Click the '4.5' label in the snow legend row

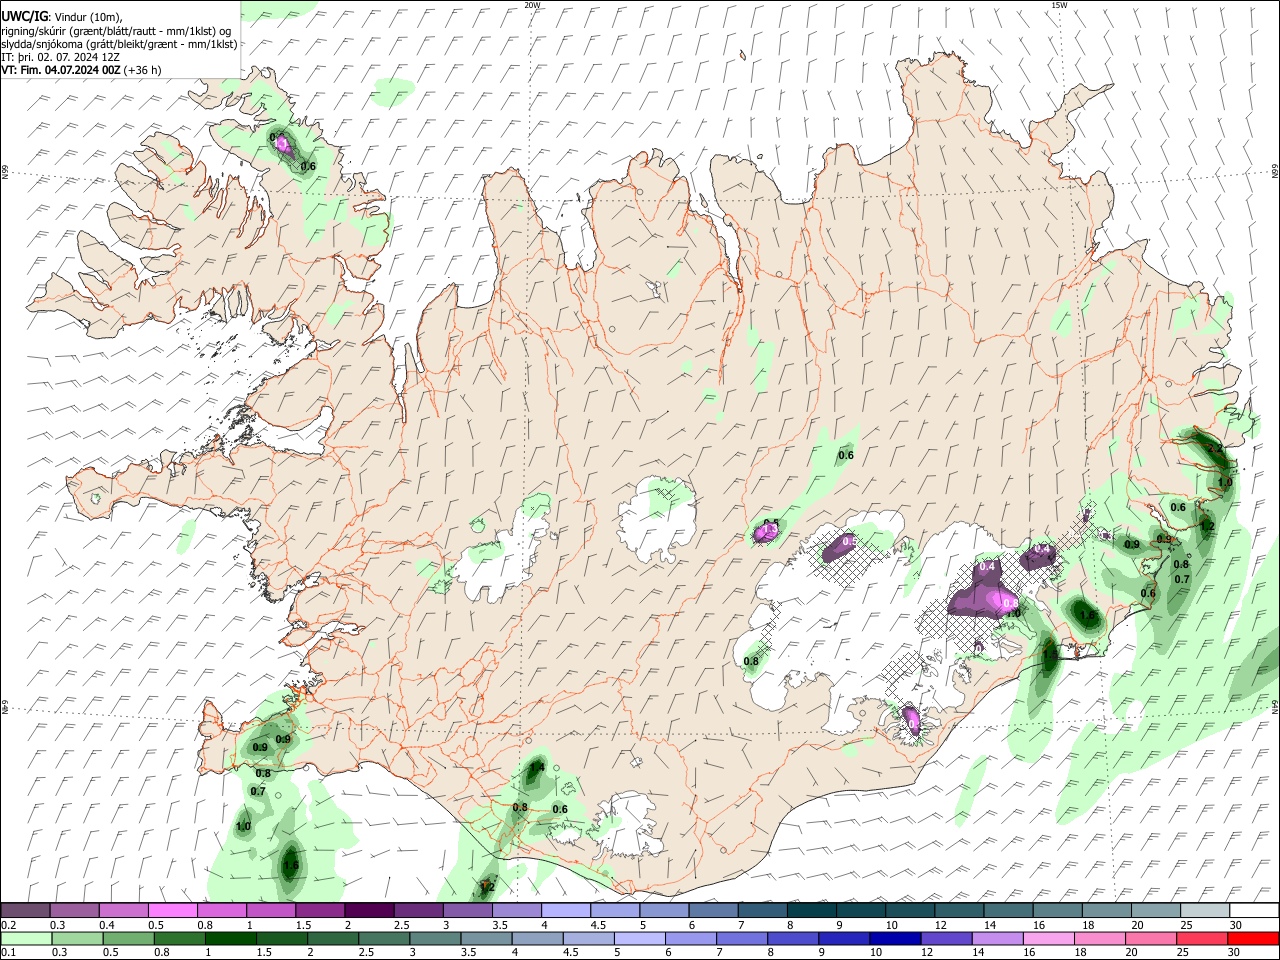(598, 925)
